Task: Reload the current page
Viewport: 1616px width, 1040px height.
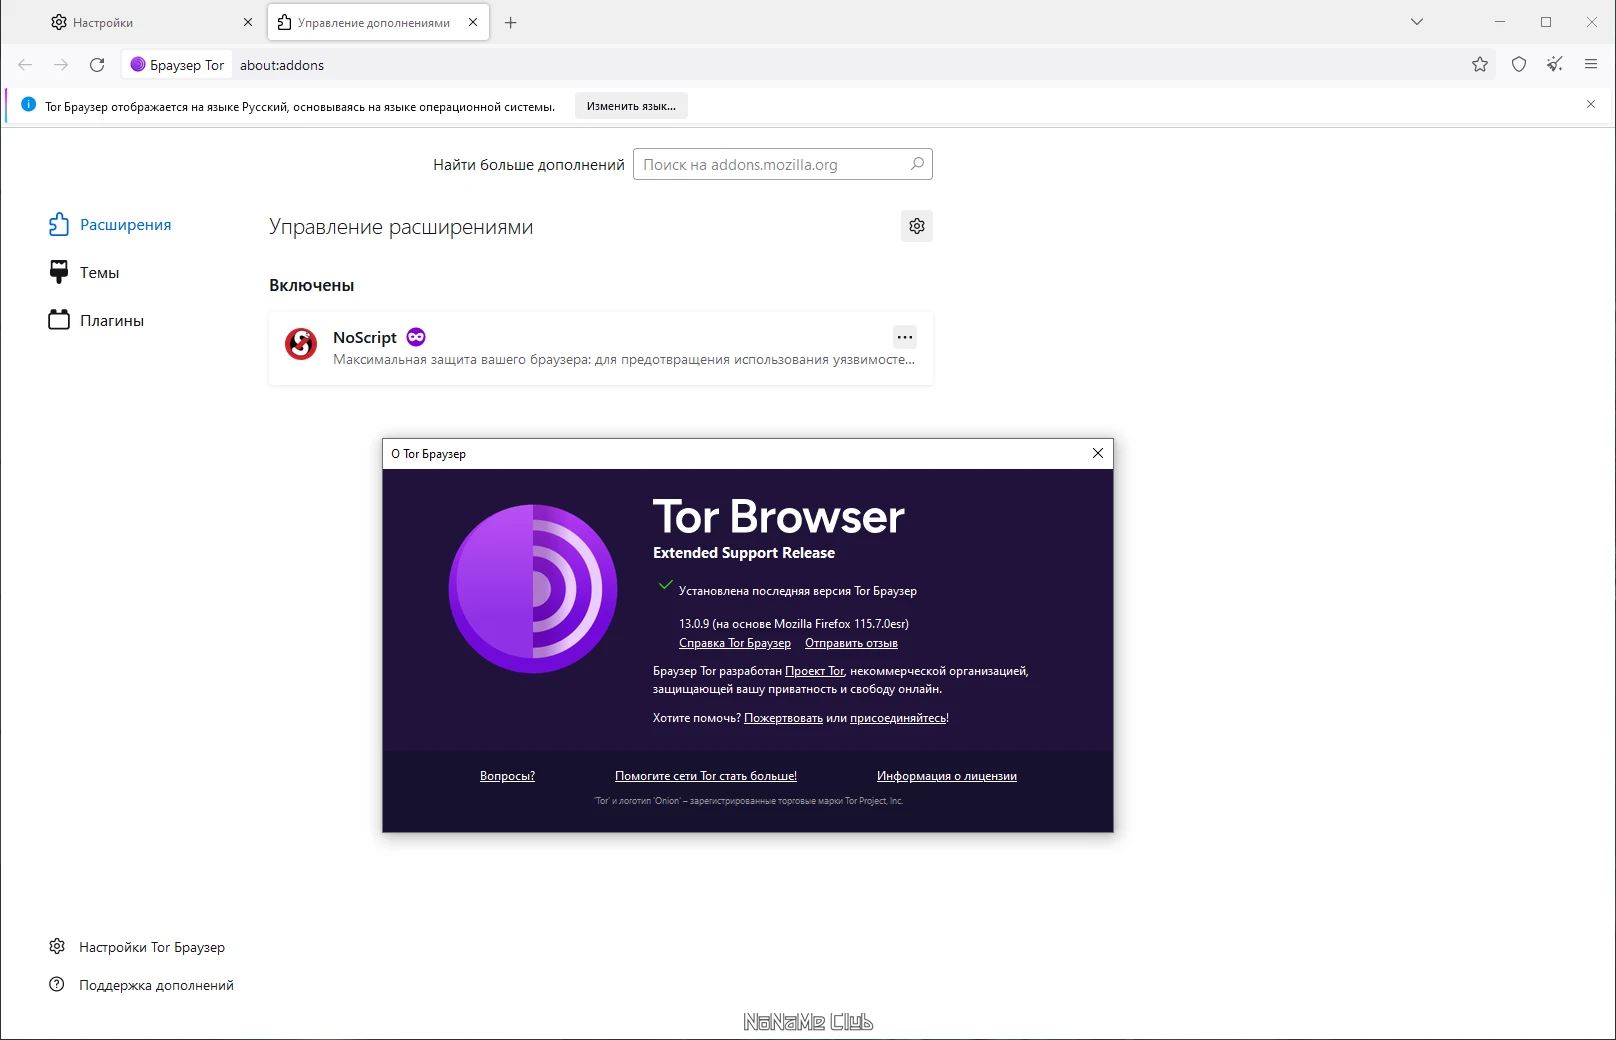Action: coord(97,65)
